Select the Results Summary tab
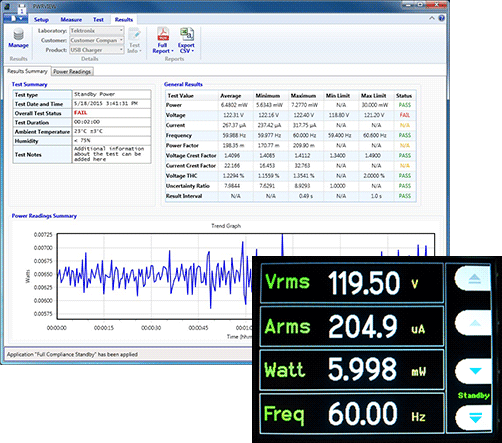 point(27,71)
